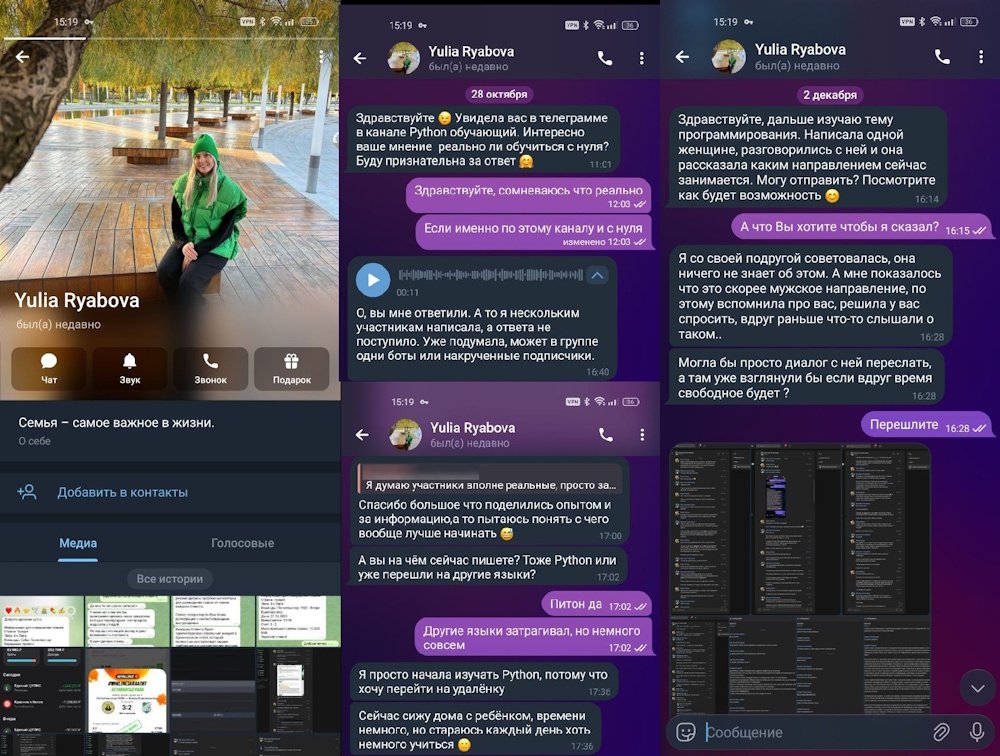Open the three-dot menu in the 2 декабря chat
The width and height of the screenshot is (1000, 756).
(978, 57)
